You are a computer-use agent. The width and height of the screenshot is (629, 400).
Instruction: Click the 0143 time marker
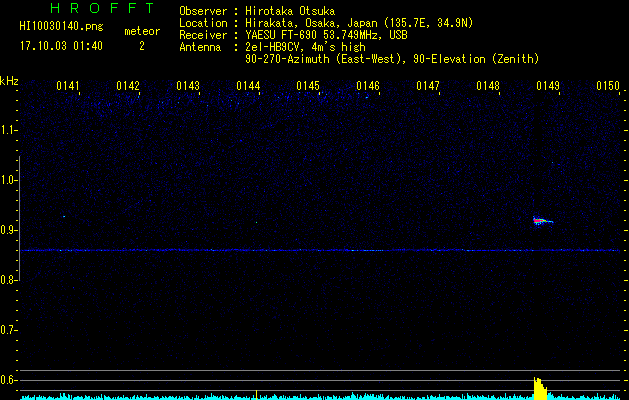click(188, 86)
